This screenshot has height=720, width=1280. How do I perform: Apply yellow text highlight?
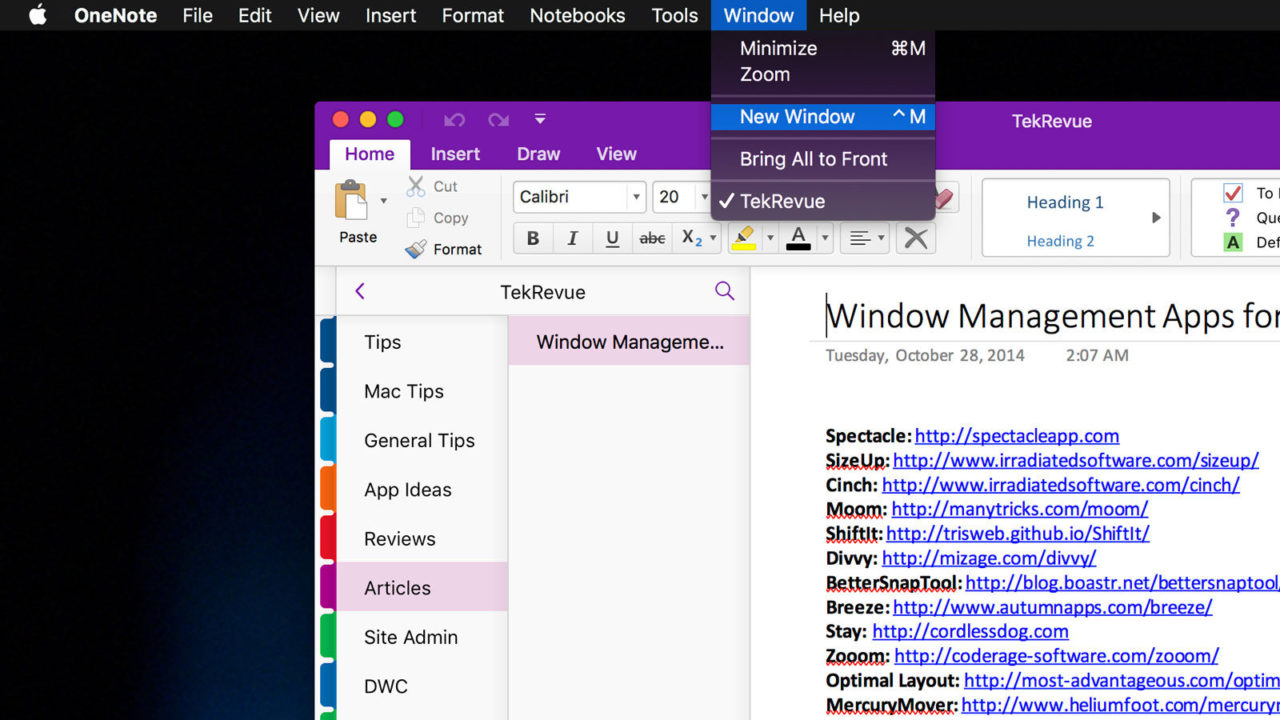743,238
